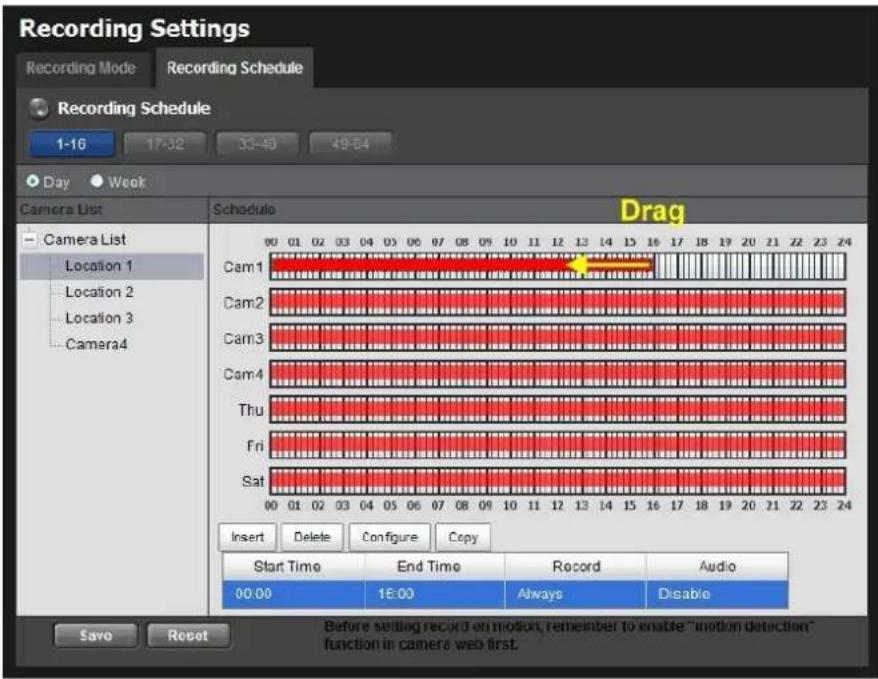This screenshot has width=878, height=679.
Task: Click the Cam2 schedule timeline bar
Action: [558, 302]
